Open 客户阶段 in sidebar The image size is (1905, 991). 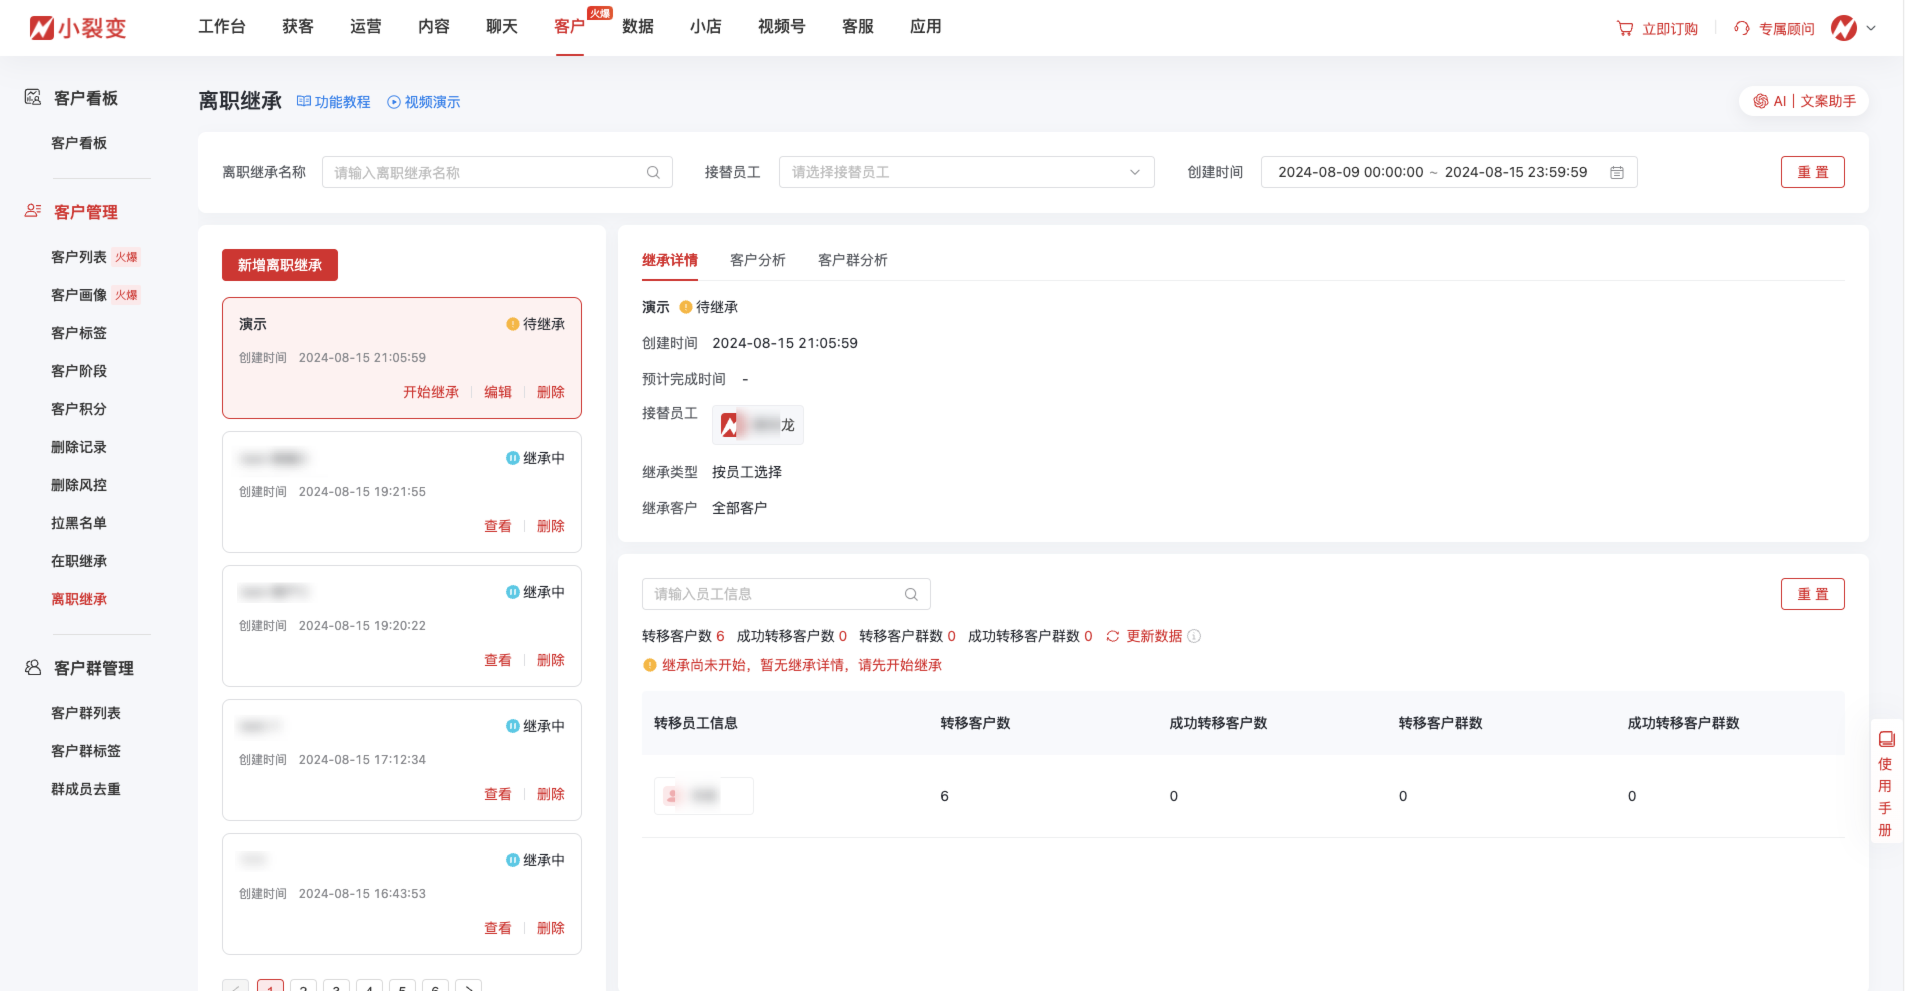coord(79,371)
